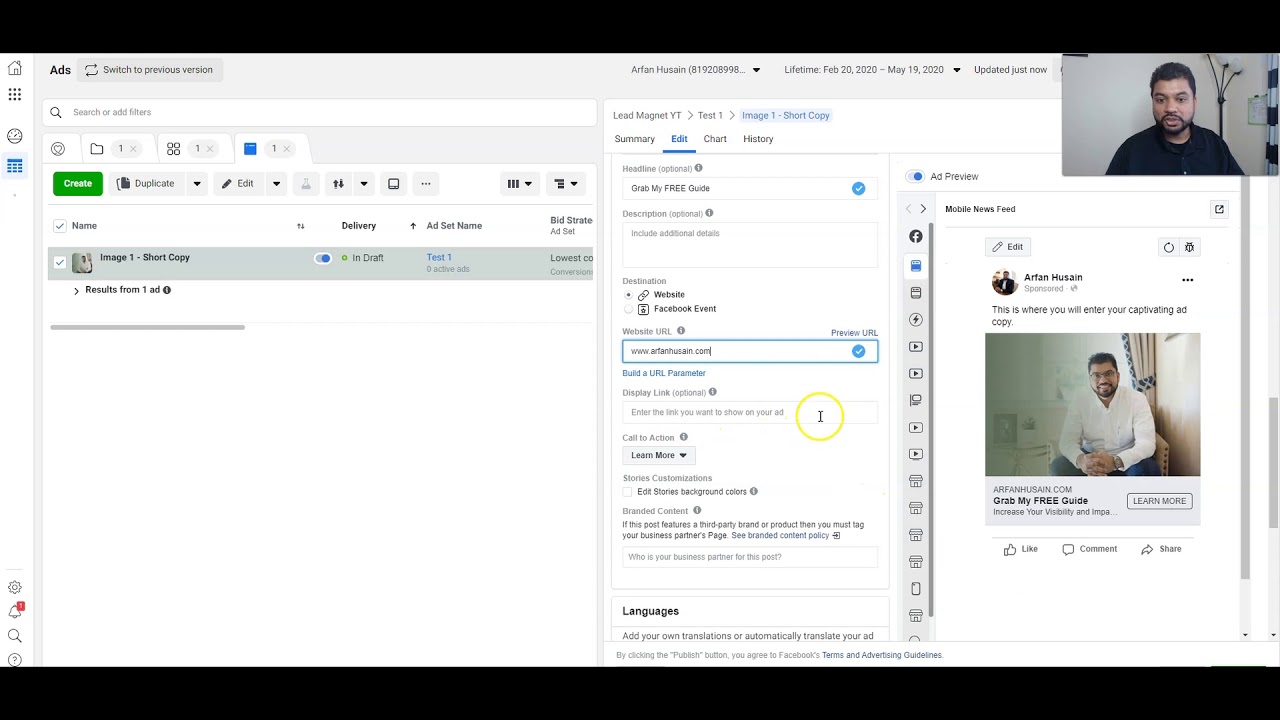
Task: Toggle the select-all checkbox beside Name
Action: pos(60,226)
